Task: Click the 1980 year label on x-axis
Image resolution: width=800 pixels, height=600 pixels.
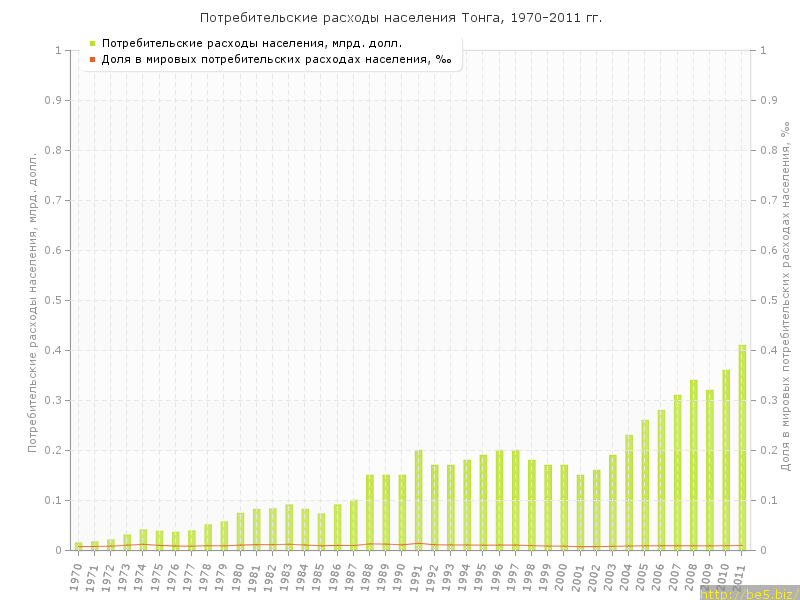Action: click(x=238, y=577)
